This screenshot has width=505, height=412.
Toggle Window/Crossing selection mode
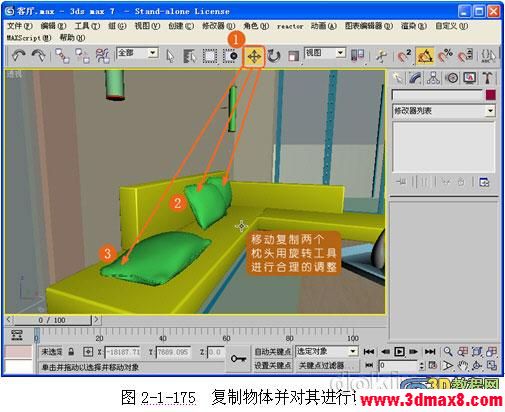[x=230, y=56]
